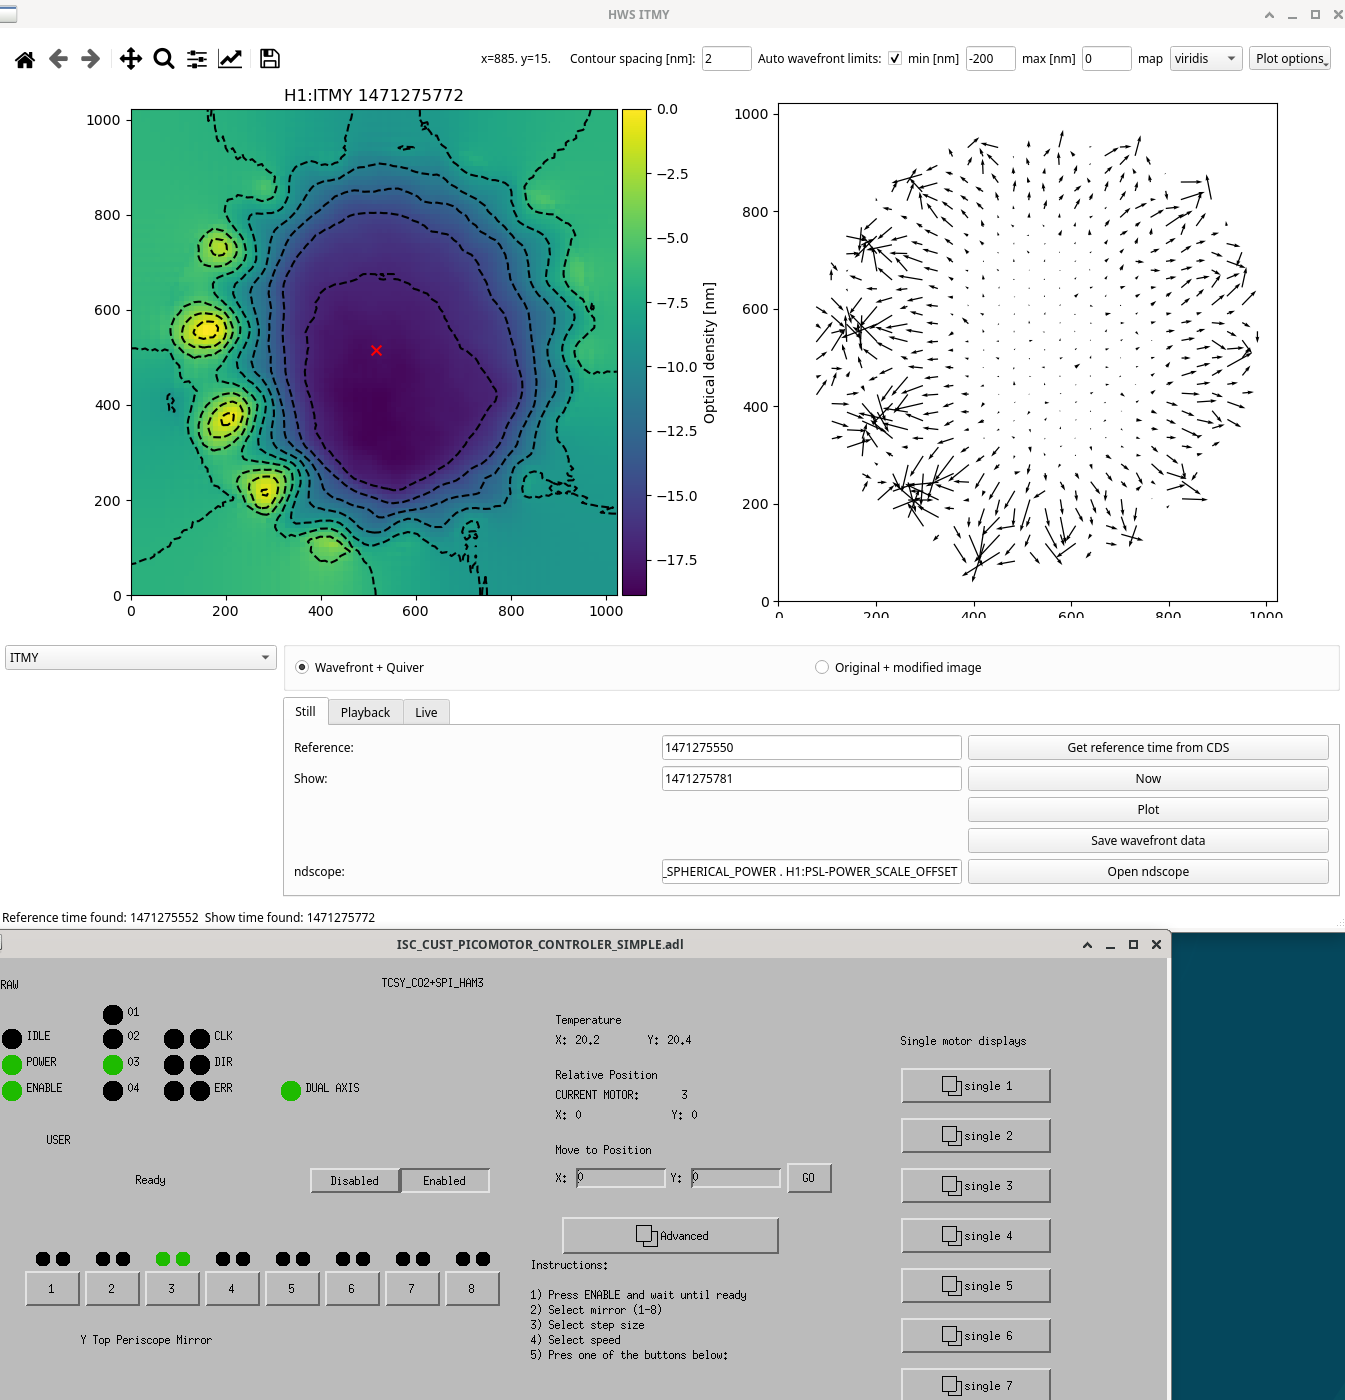
Task: Open the Plot options menu
Action: [1290, 59]
